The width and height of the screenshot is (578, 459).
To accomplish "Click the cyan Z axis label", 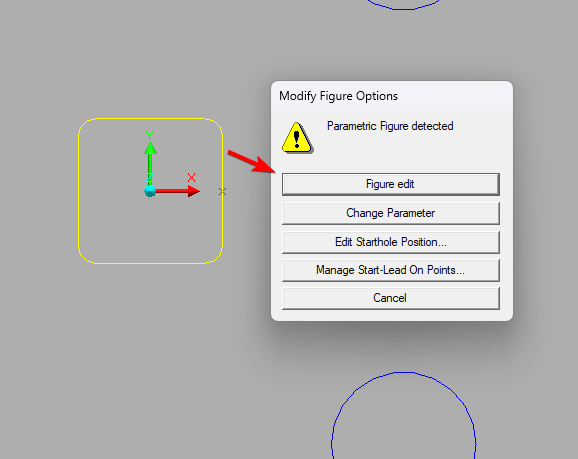I will [x=150, y=178].
